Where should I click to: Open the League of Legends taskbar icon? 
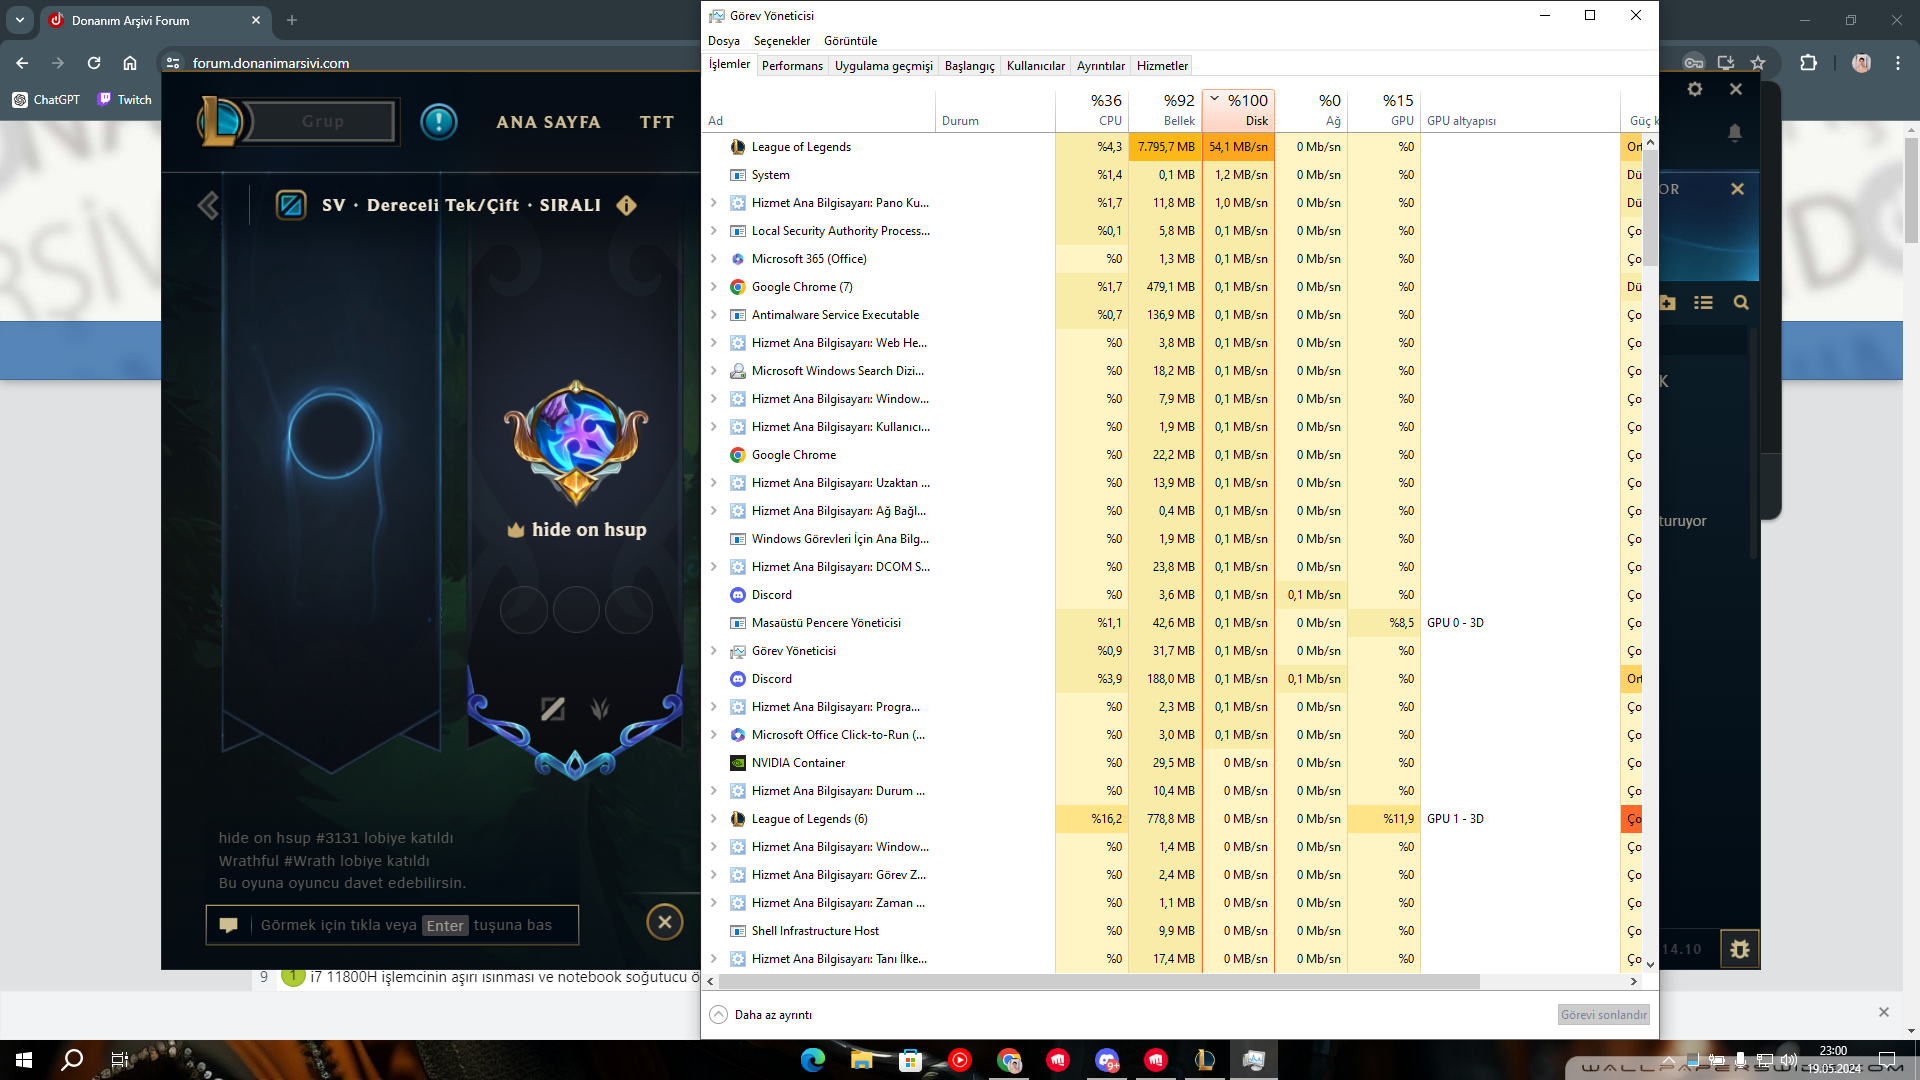[1204, 1060]
